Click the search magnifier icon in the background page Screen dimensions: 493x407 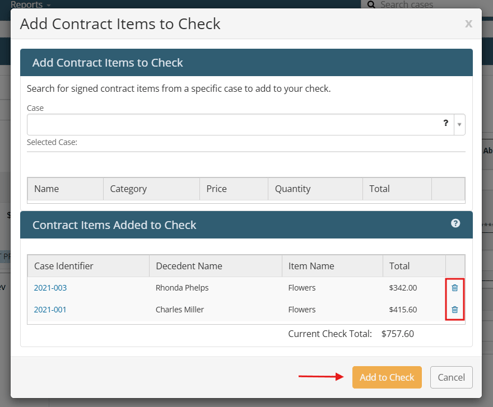(371, 5)
